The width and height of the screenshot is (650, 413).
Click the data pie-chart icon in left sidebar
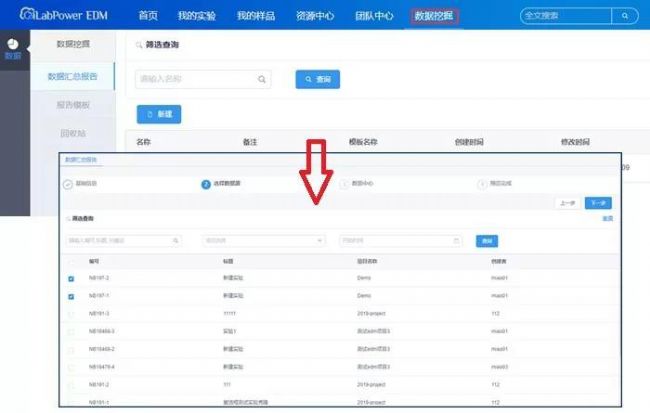point(12,45)
